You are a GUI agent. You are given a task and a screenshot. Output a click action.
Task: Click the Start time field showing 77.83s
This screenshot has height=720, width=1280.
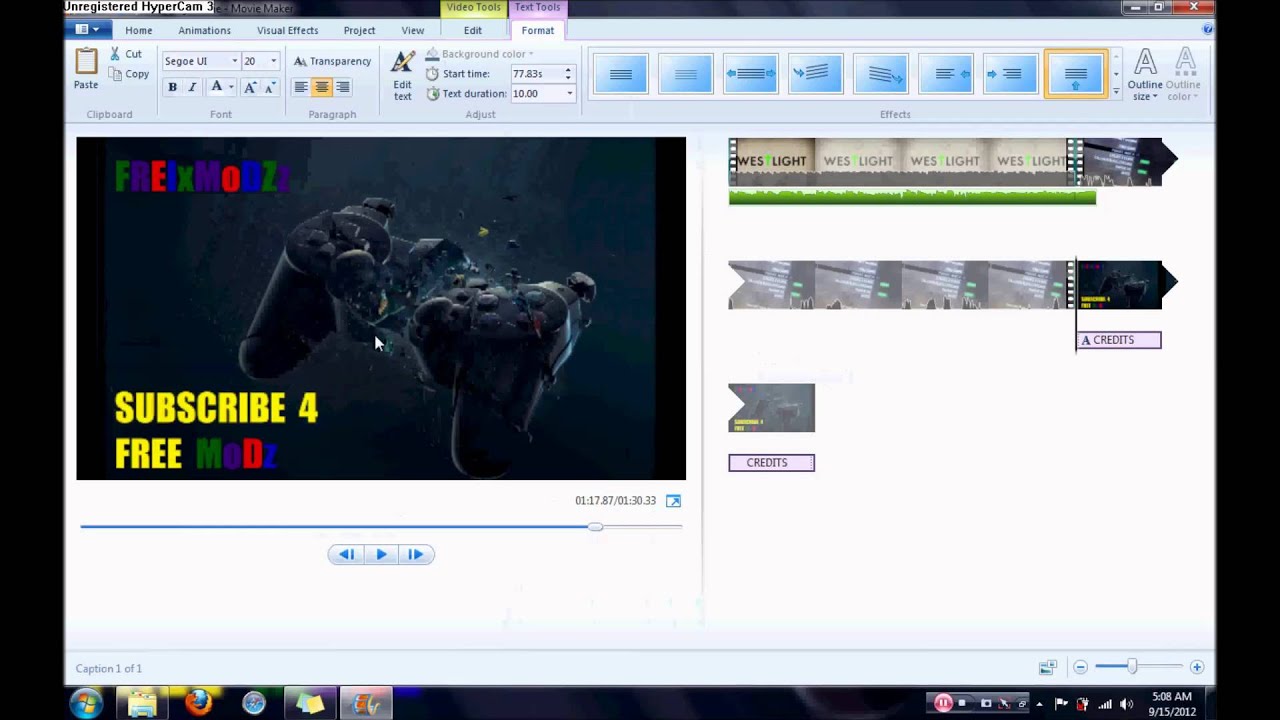(536, 74)
